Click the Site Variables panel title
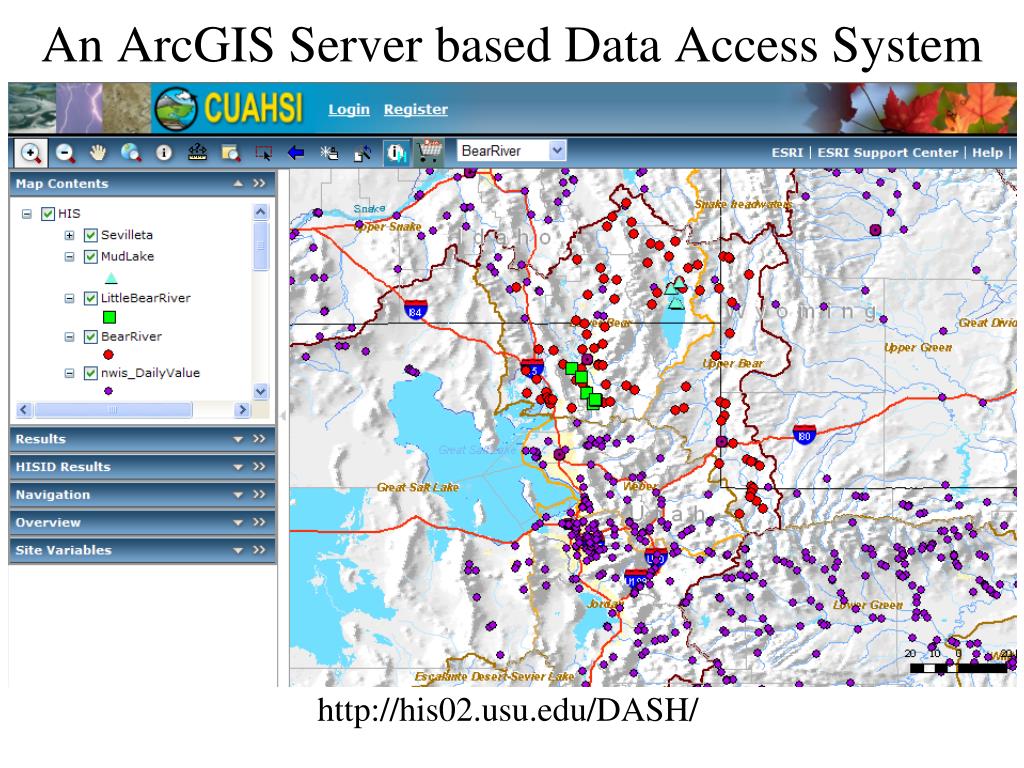Image resolution: width=1024 pixels, height=768 pixels. tap(63, 550)
